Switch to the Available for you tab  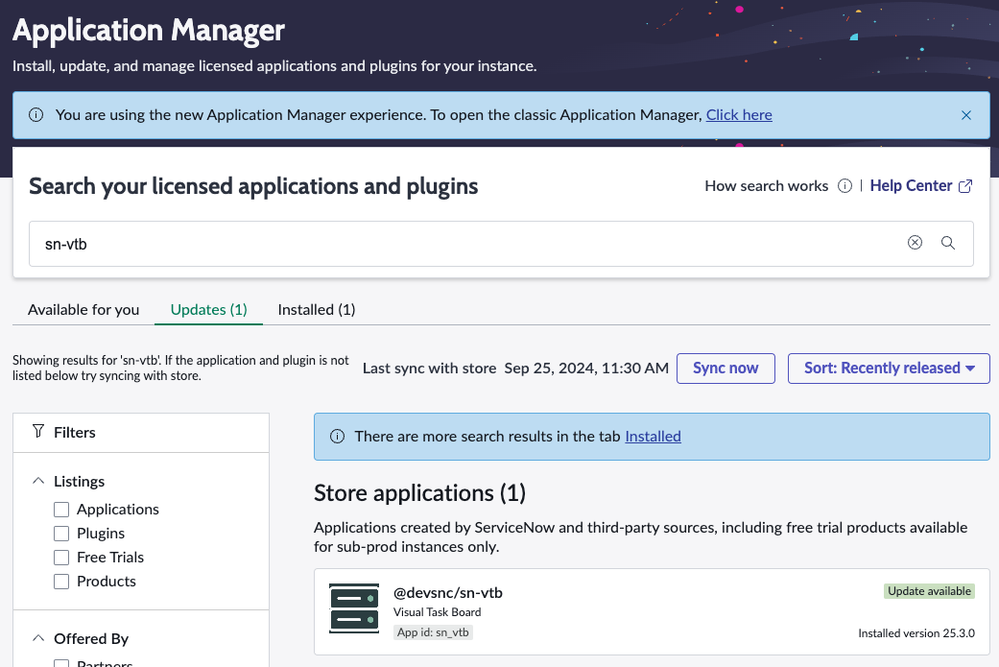(84, 310)
